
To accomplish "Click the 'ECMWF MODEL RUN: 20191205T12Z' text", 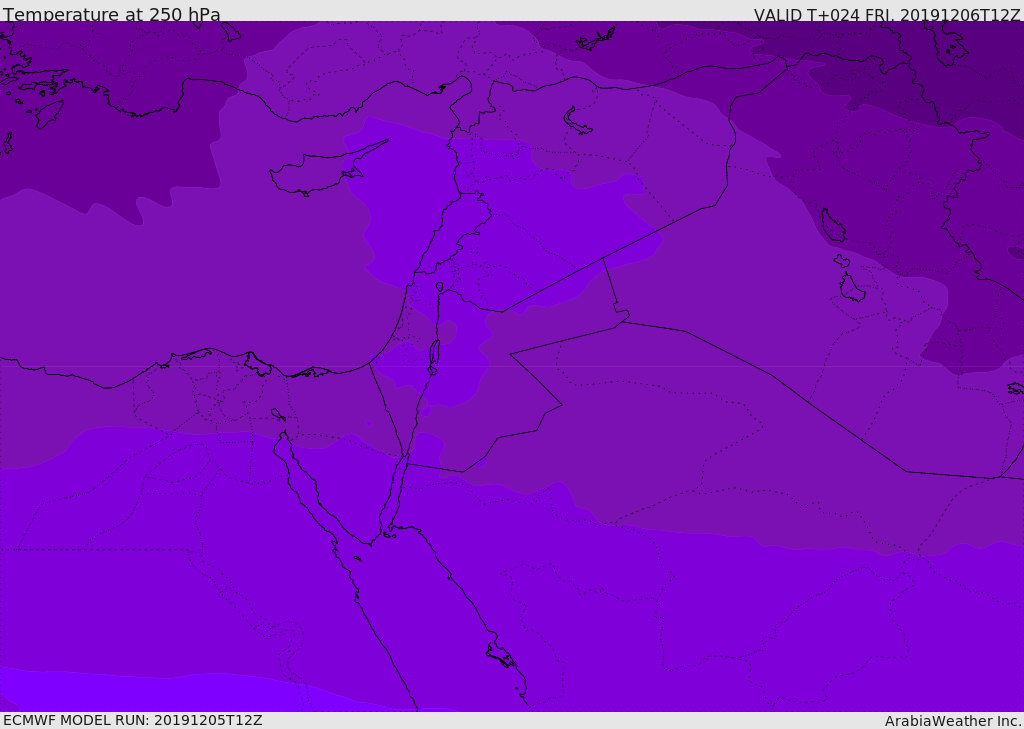I will click(x=133, y=720).
